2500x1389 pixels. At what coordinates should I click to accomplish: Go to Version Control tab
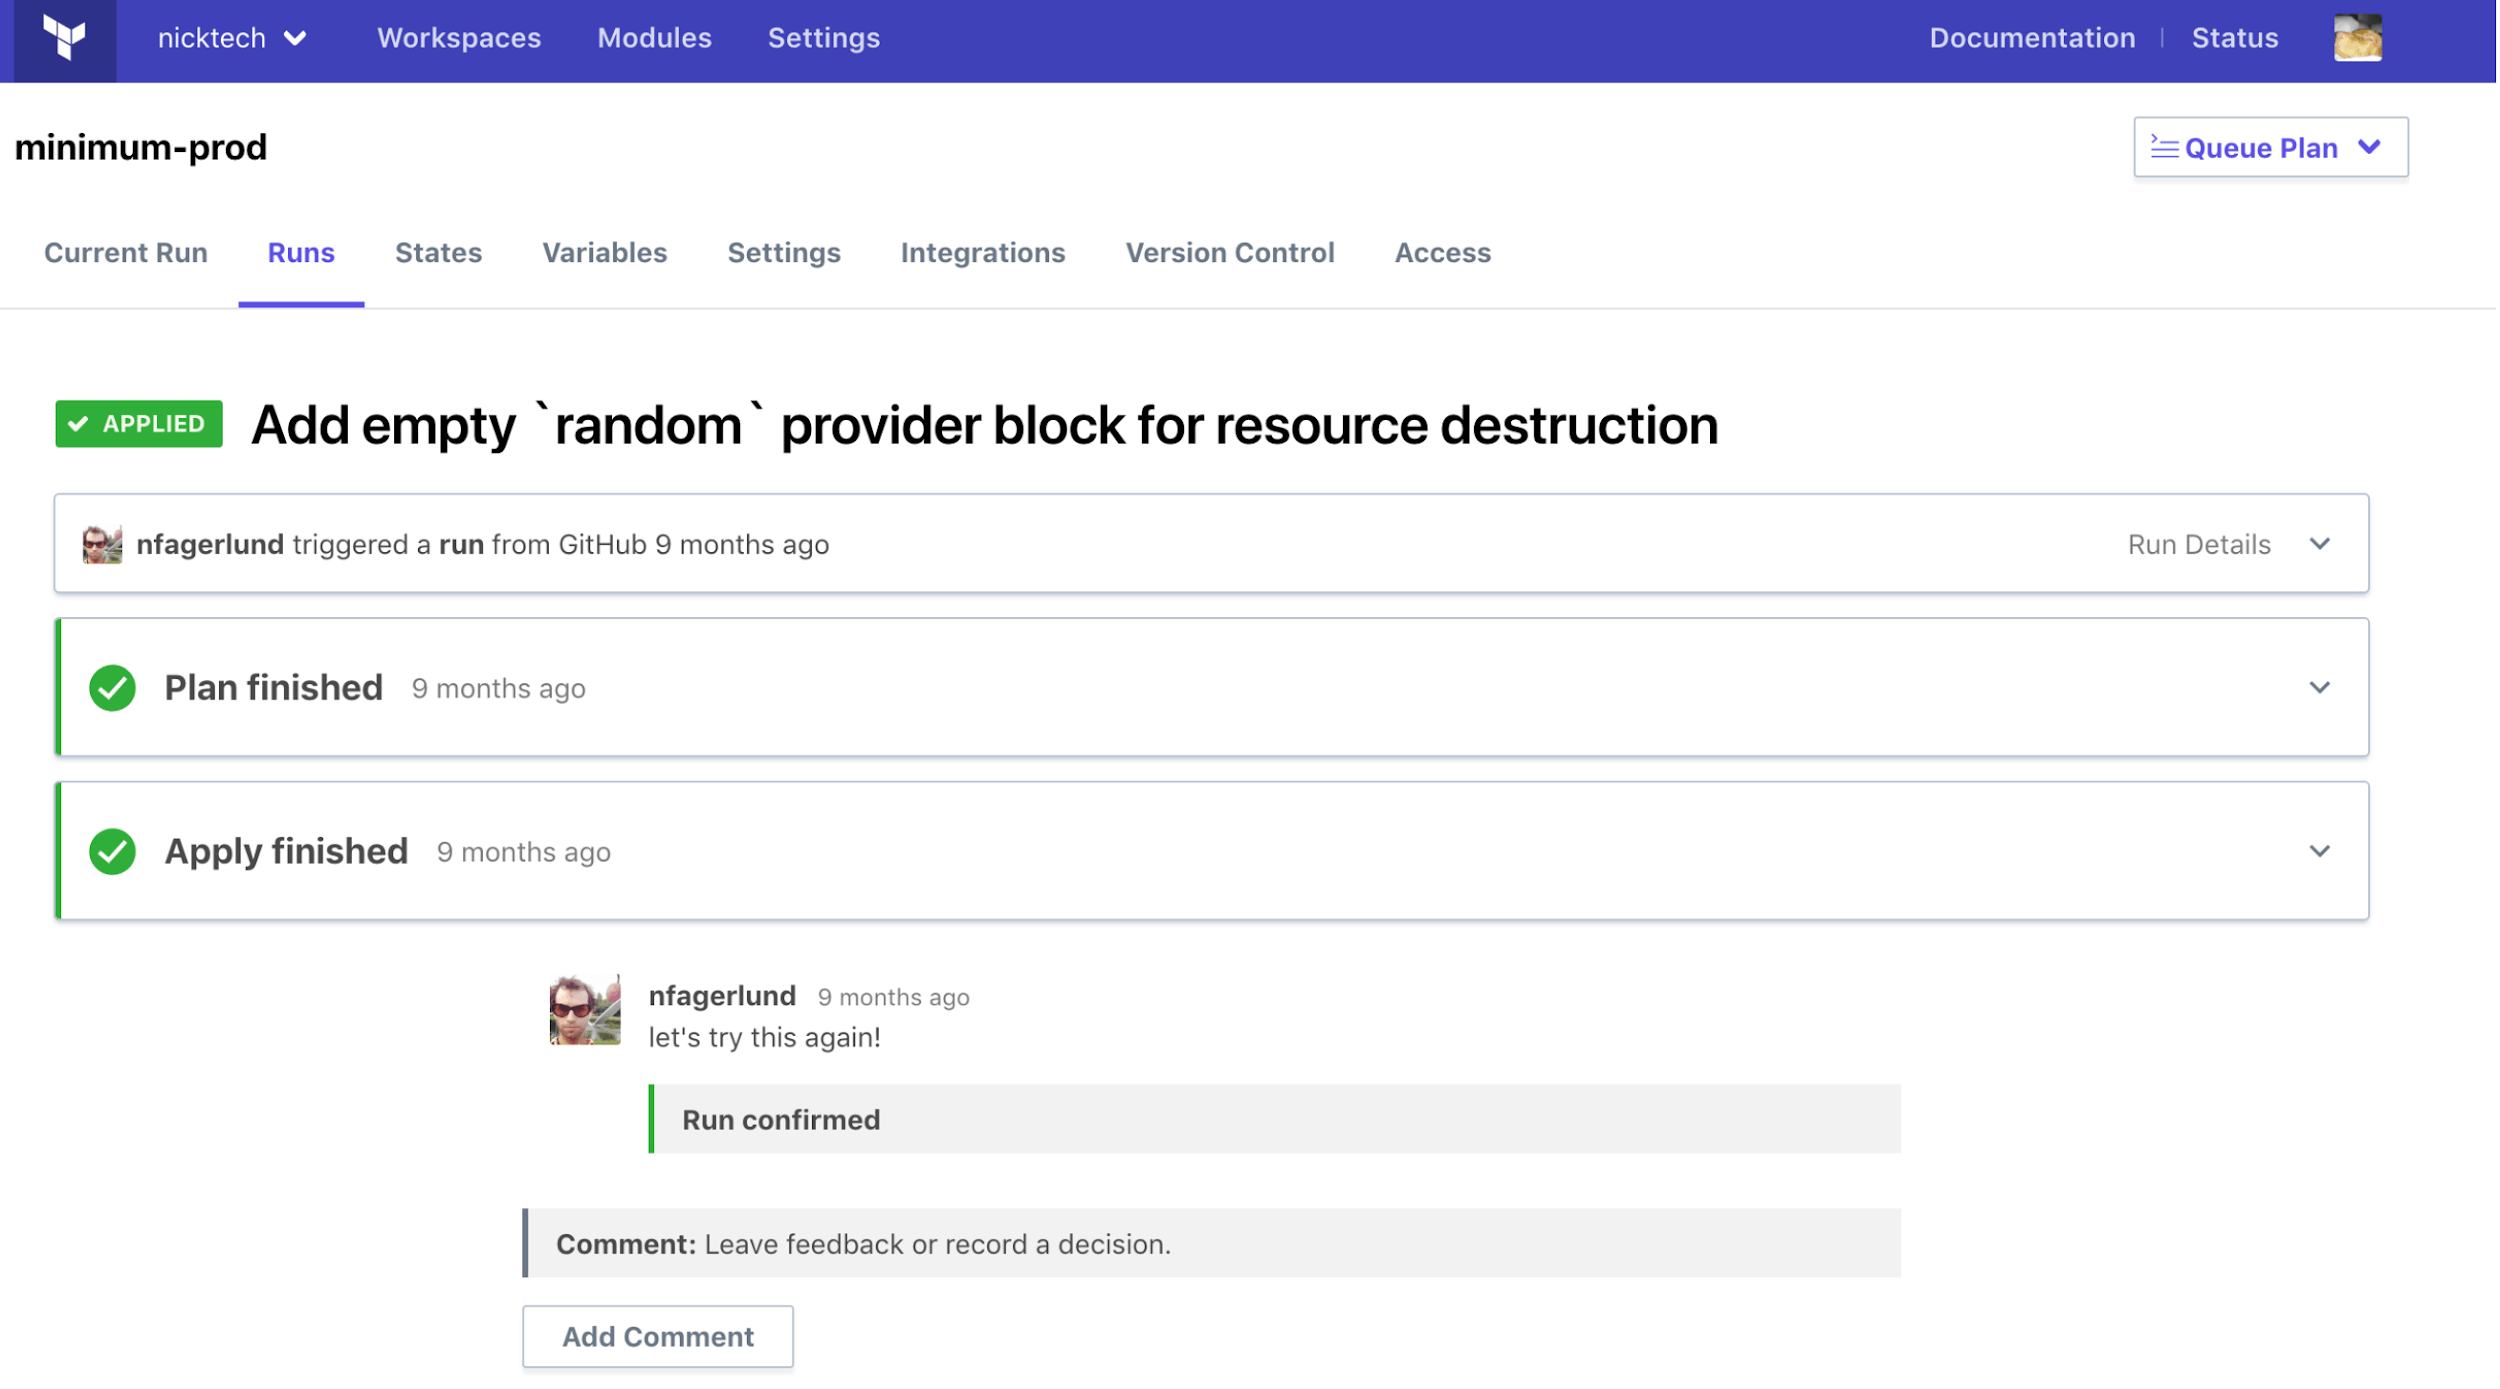click(x=1230, y=253)
